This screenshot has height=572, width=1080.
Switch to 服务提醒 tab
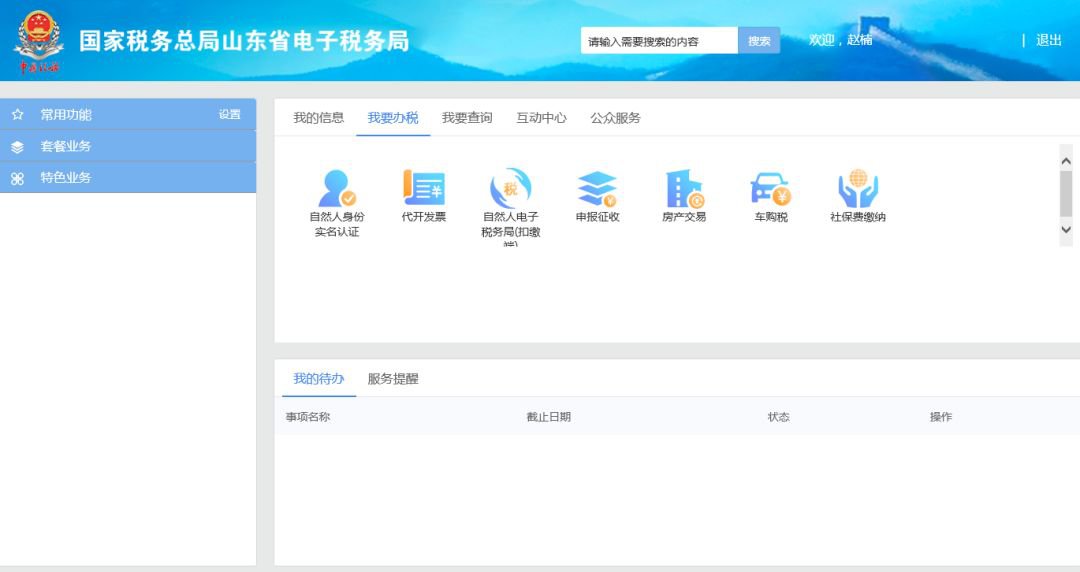pos(392,379)
